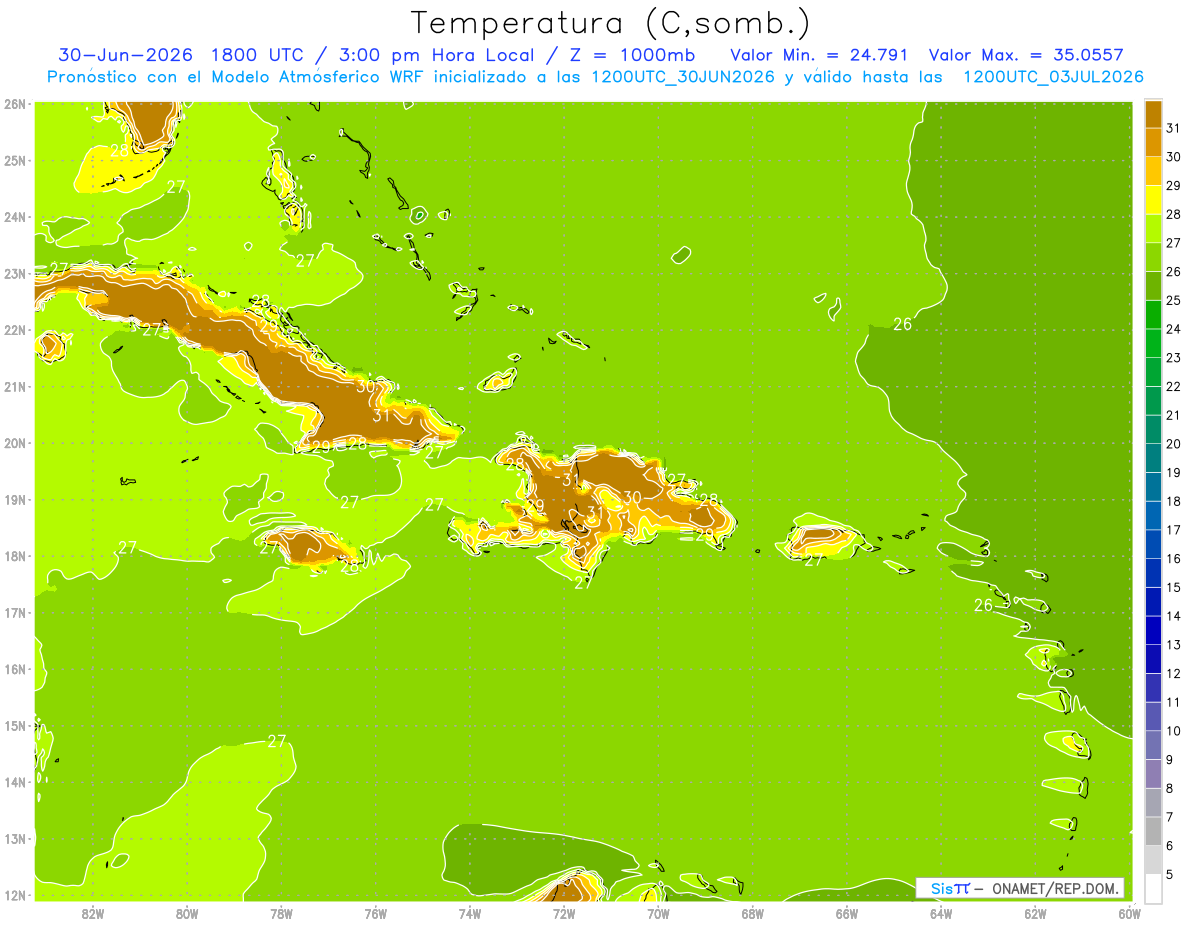Click the color bar segment between 17 and 18
This screenshot has height=927, width=1200.
[1153, 516]
